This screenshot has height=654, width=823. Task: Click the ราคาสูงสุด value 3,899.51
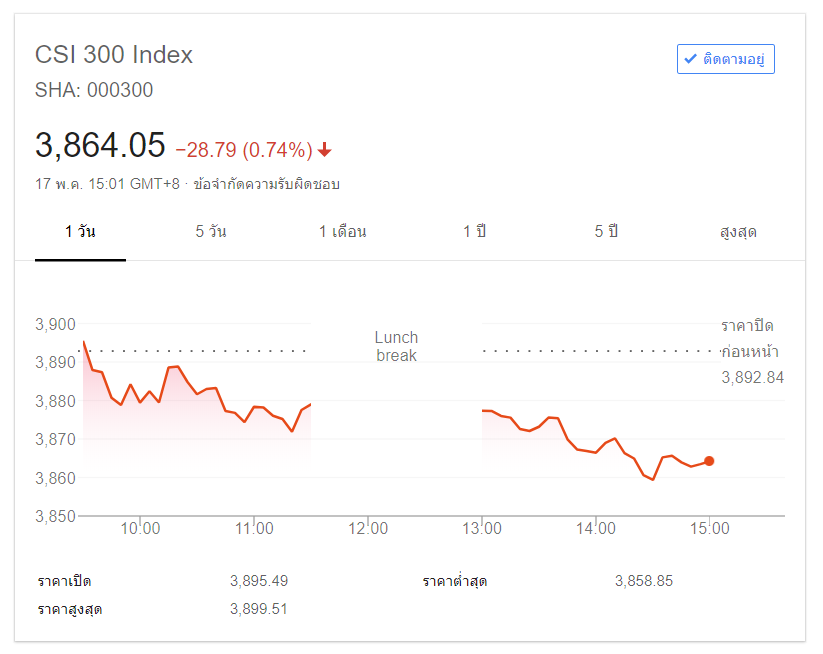[x=258, y=608]
